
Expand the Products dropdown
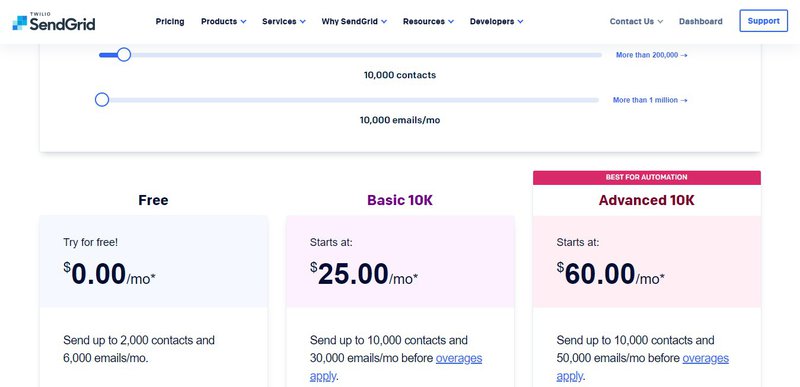[223, 21]
